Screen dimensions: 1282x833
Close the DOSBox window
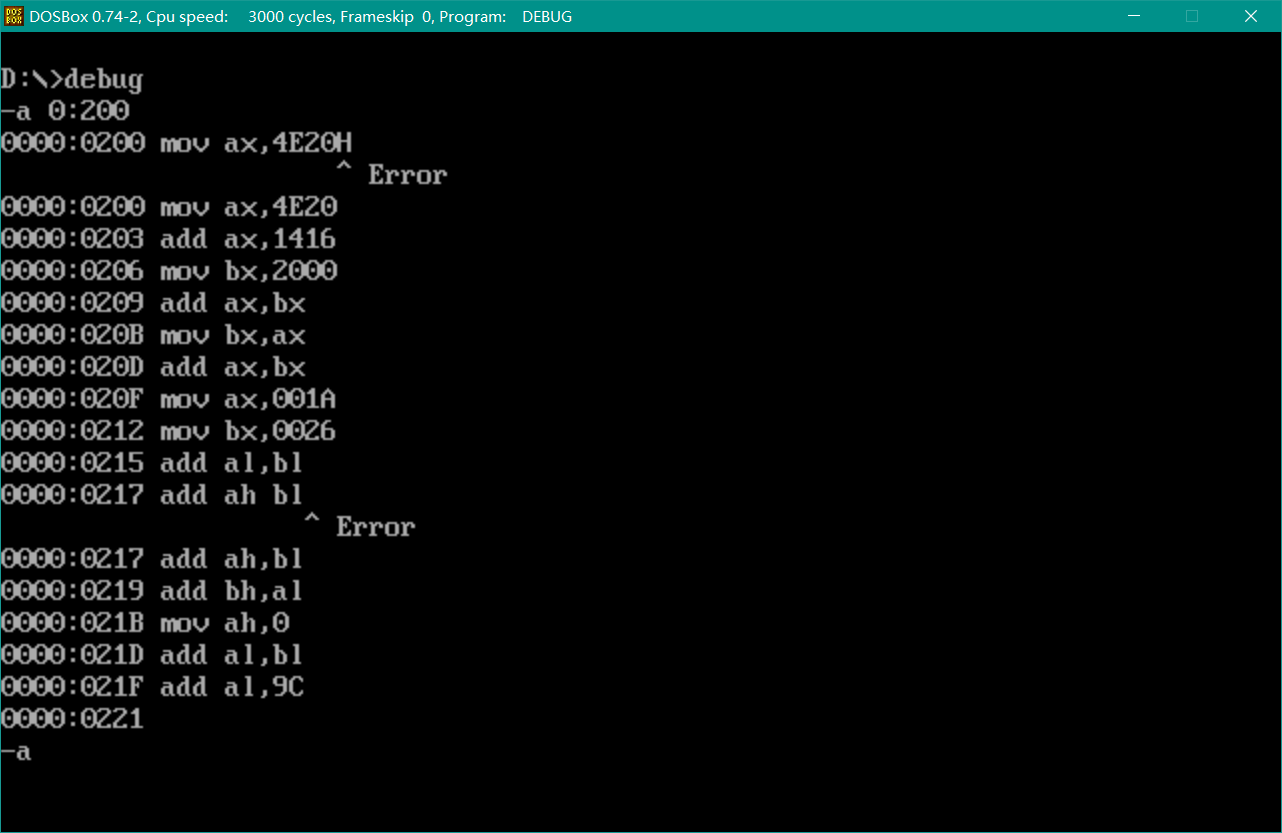click(x=1251, y=16)
